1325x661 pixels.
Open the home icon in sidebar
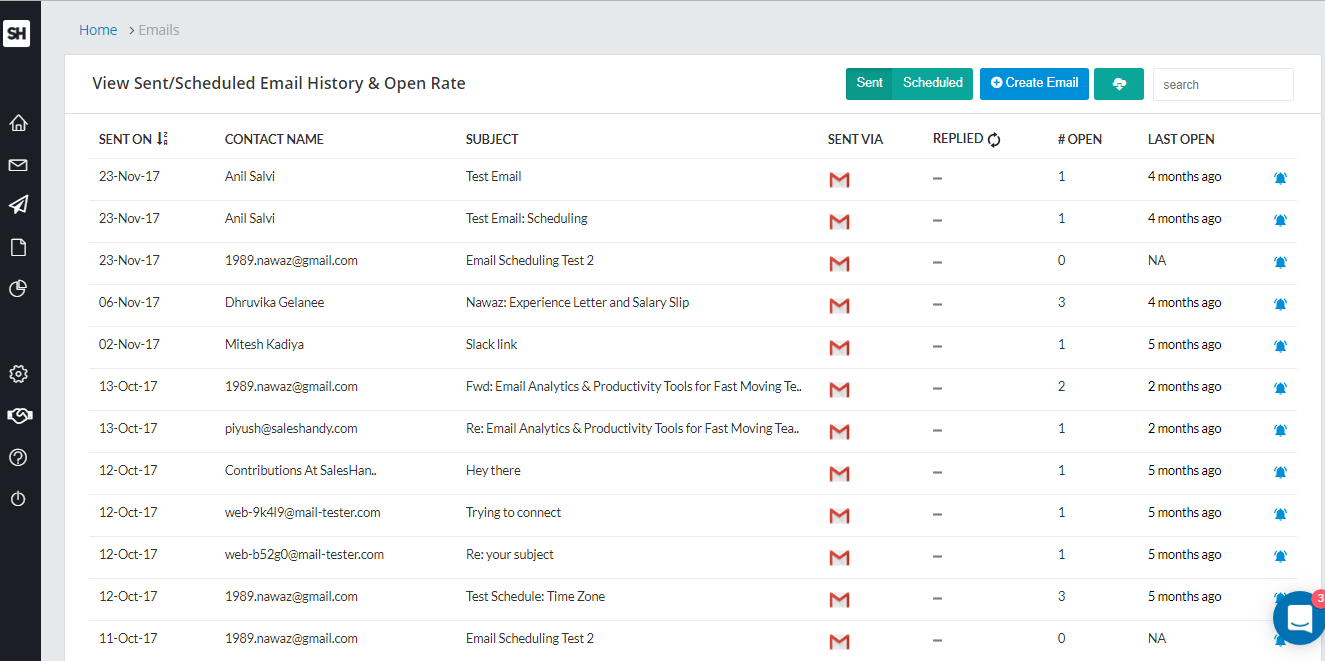point(18,123)
